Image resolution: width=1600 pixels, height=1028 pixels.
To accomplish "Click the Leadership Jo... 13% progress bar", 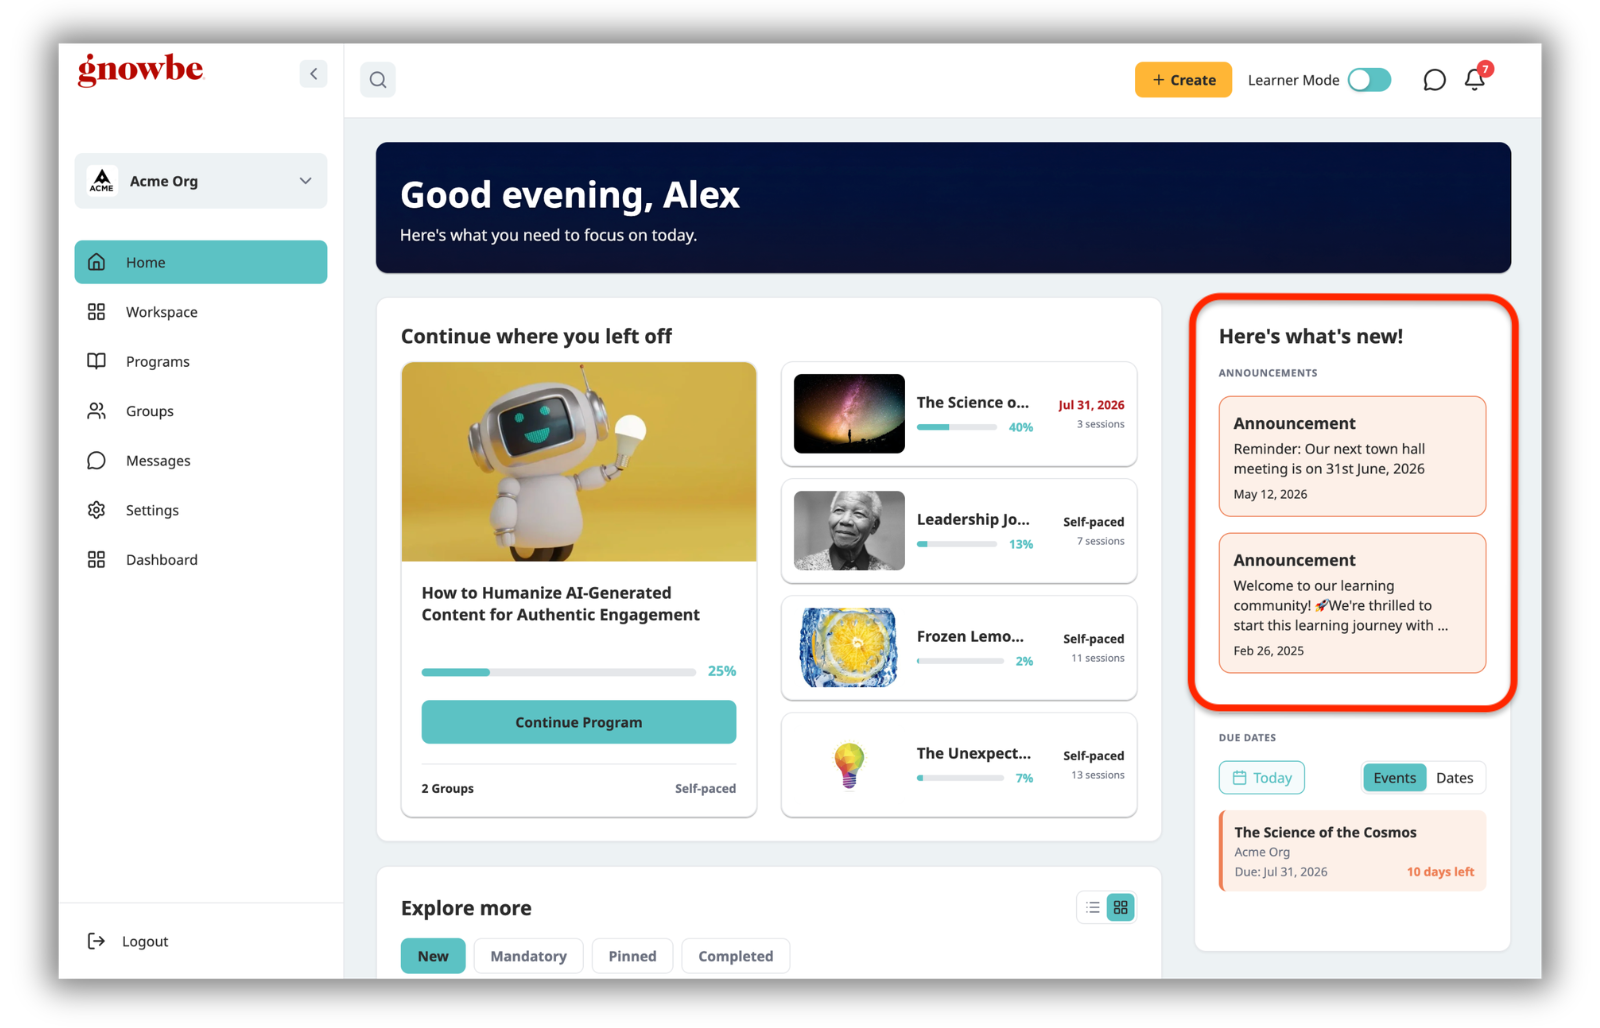I will [x=957, y=544].
